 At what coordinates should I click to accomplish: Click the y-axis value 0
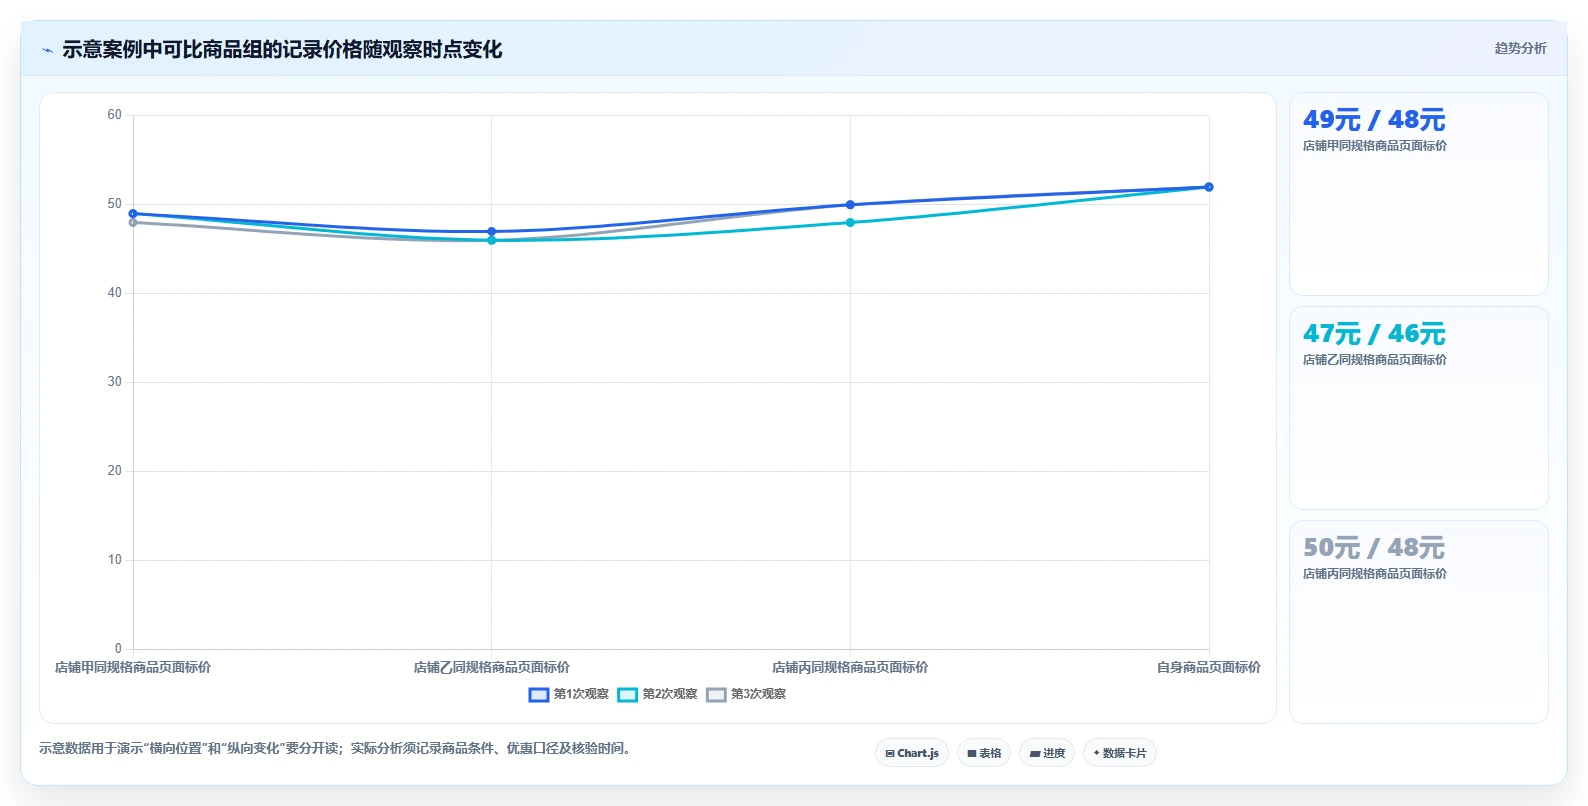(x=118, y=649)
